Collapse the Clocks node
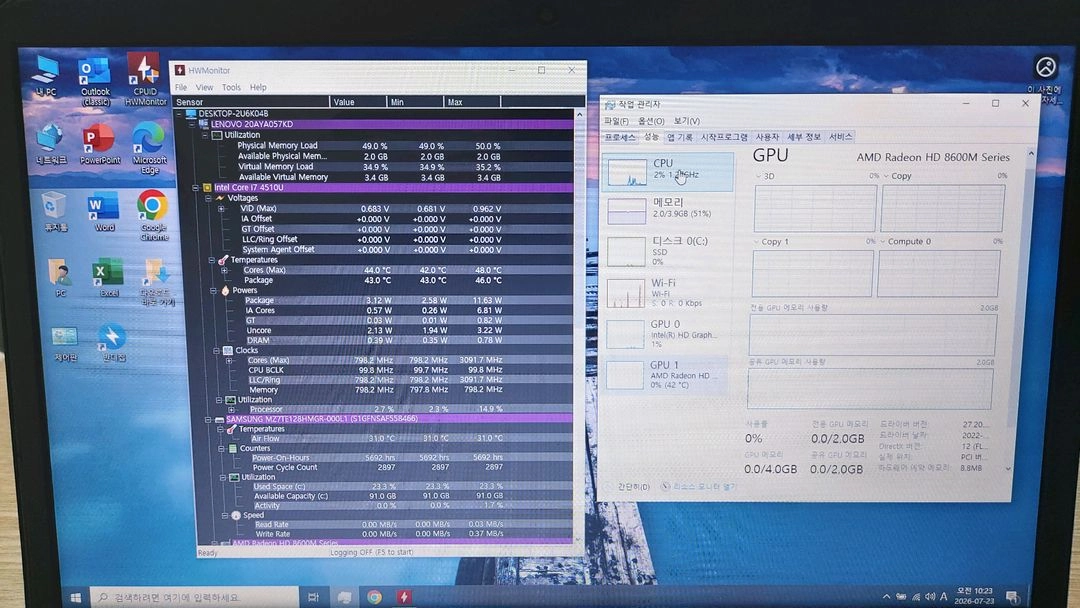Viewport: 1080px width, 608px height. point(216,350)
